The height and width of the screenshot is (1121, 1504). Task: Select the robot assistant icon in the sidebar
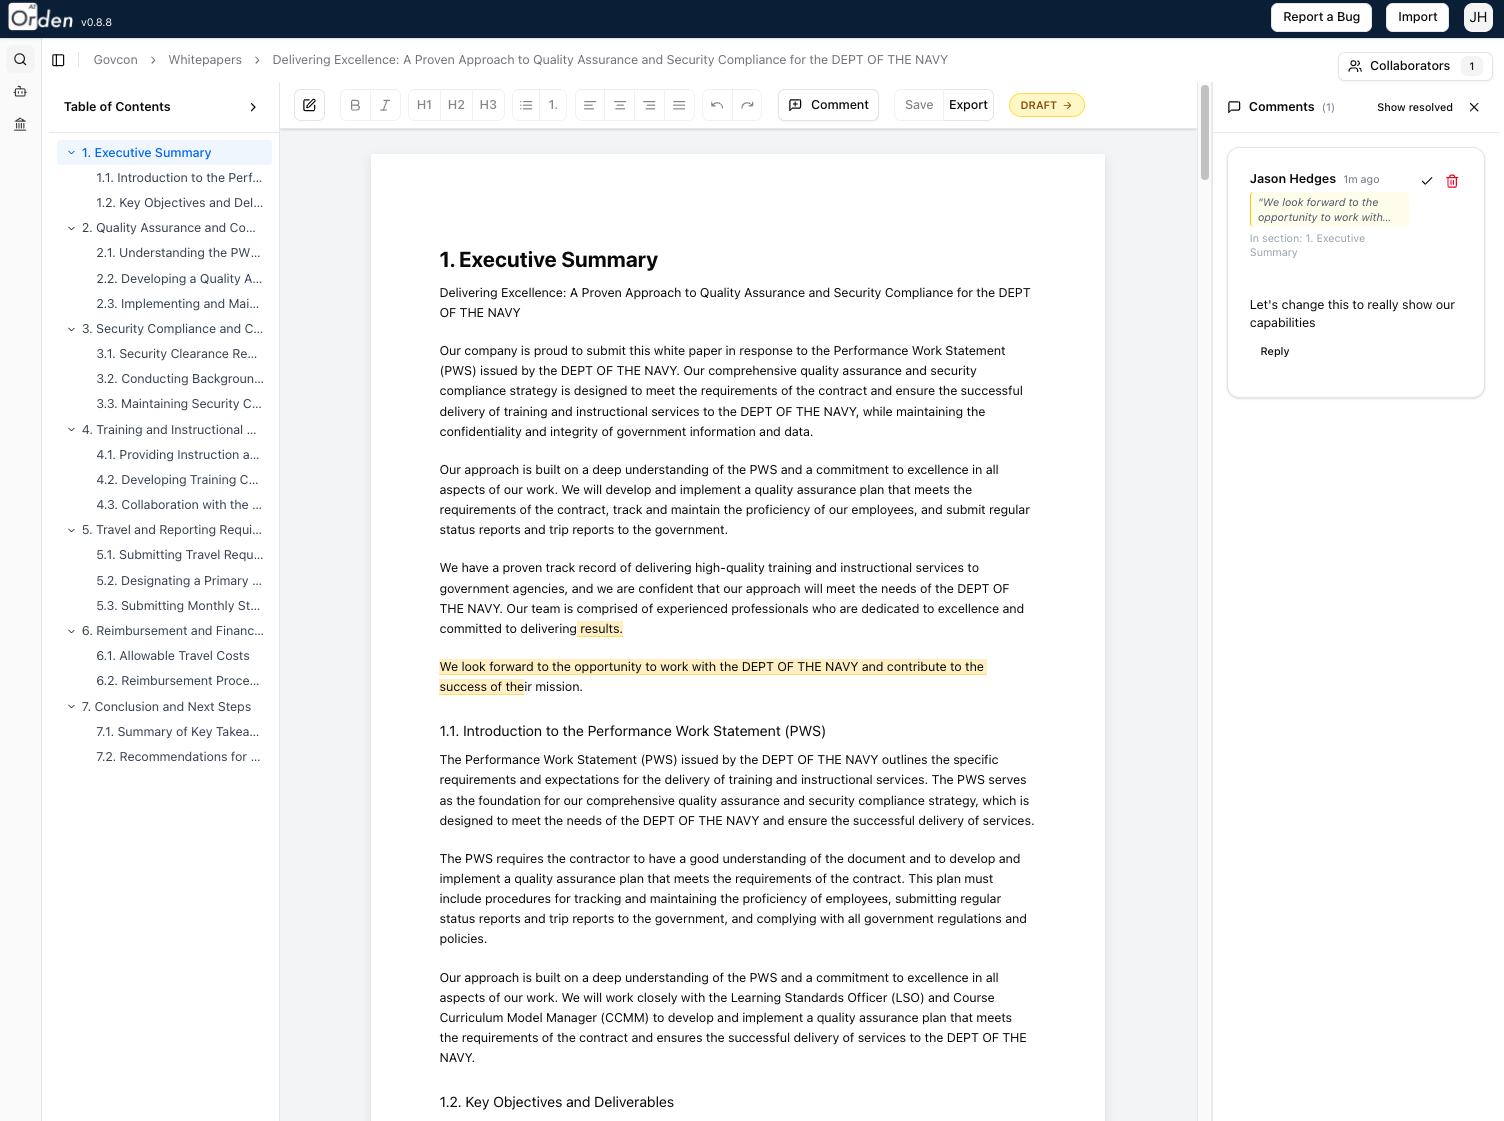tap(19, 90)
